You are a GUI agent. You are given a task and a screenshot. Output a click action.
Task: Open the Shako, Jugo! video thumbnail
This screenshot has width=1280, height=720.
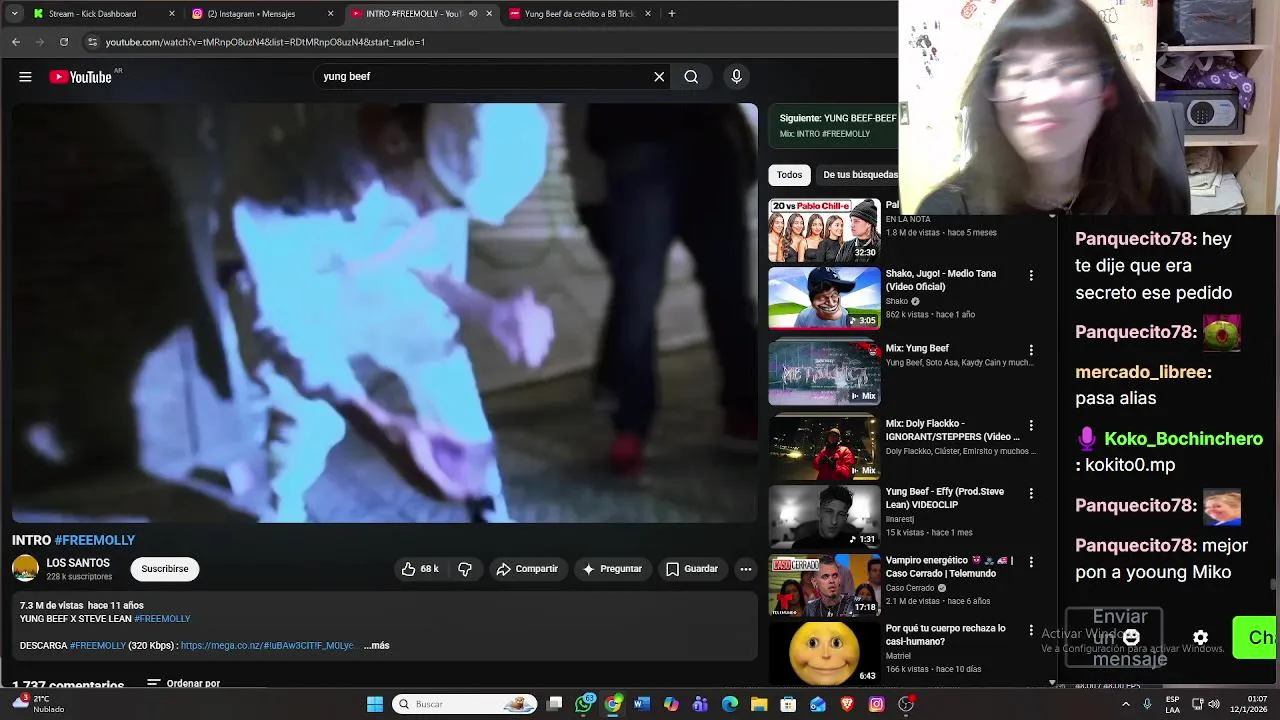824,298
